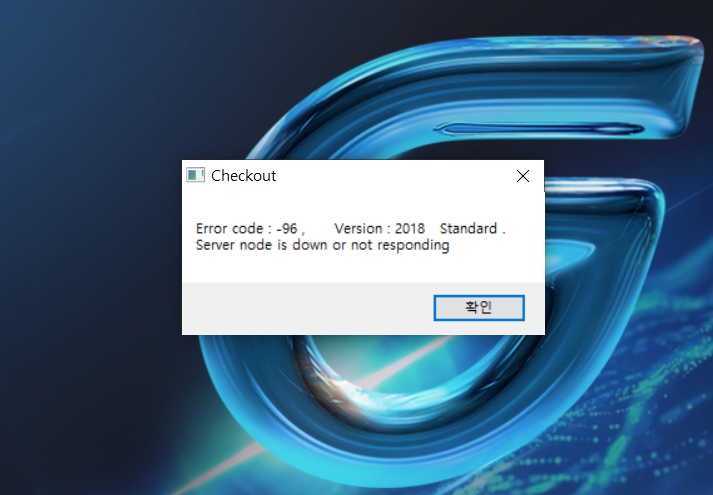
Task: Click gray footer area left of 확인
Action: tap(307, 308)
